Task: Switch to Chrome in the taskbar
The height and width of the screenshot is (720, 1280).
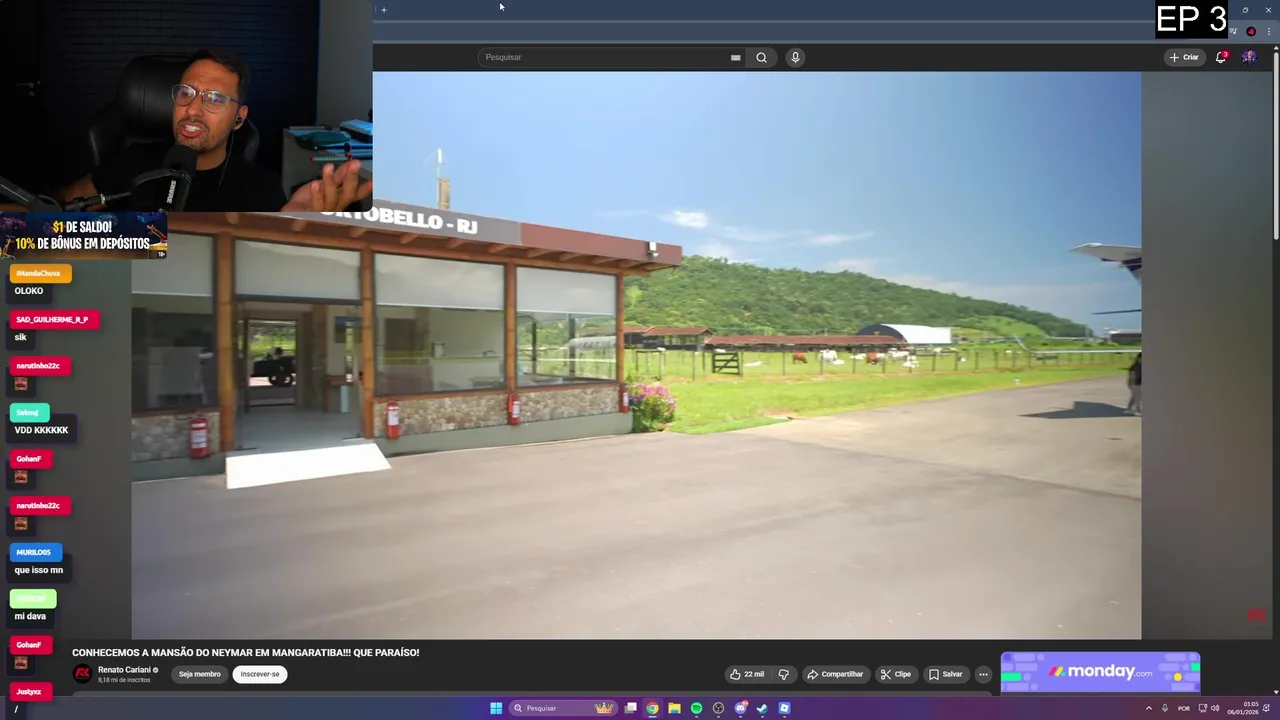Action: 652,708
